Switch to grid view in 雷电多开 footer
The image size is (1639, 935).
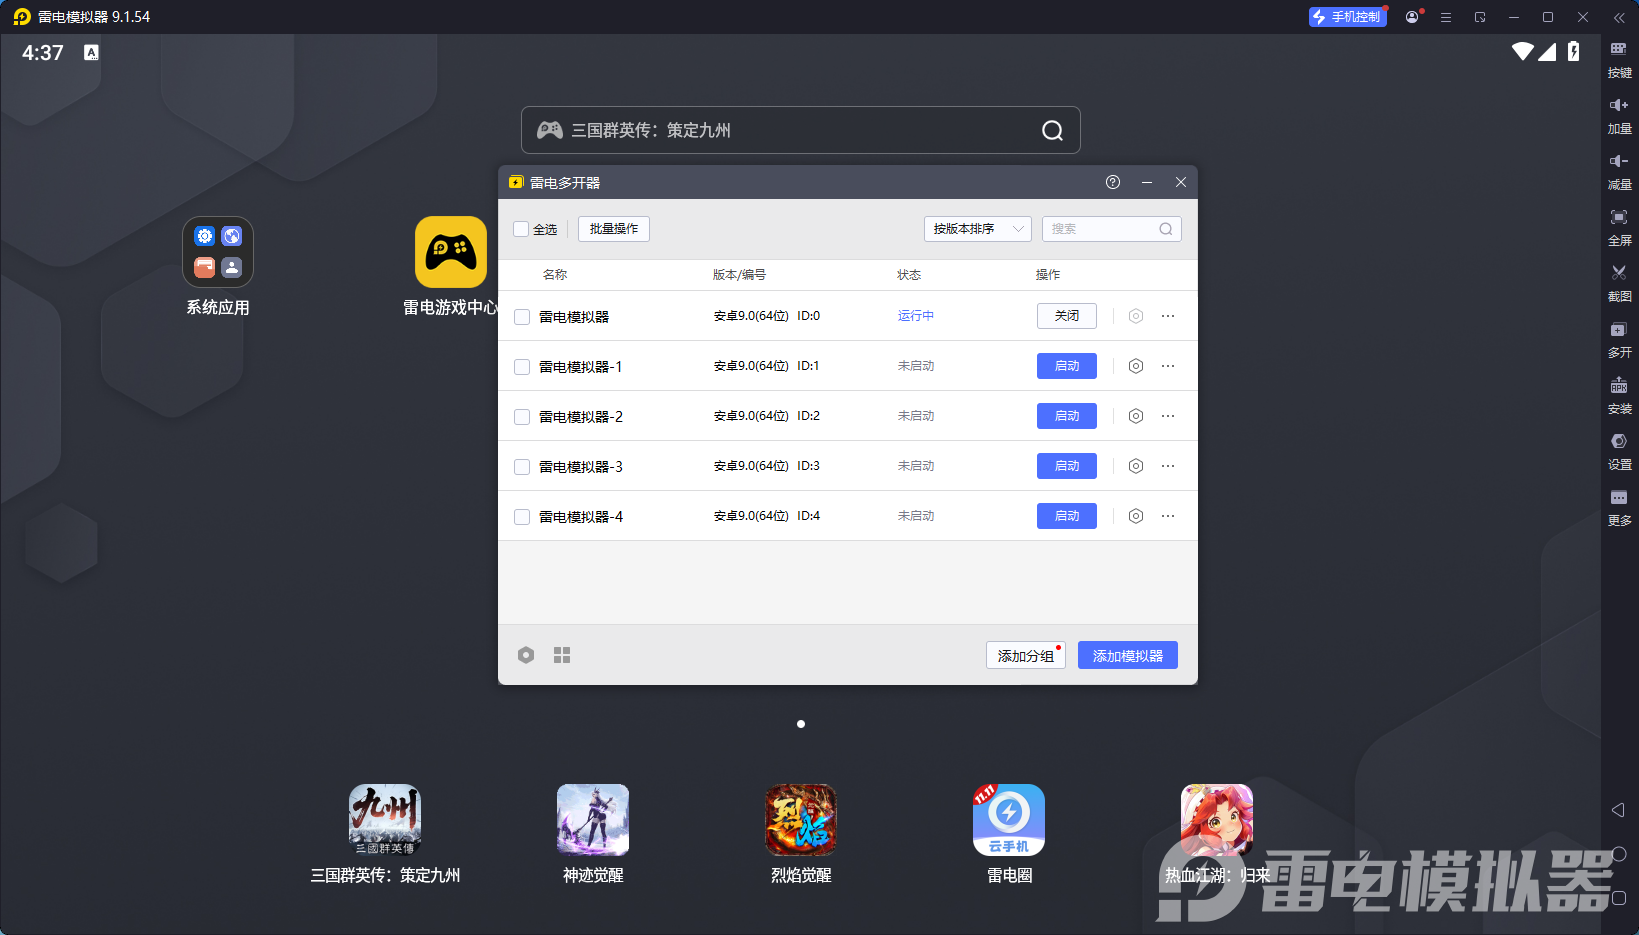pyautogui.click(x=562, y=655)
